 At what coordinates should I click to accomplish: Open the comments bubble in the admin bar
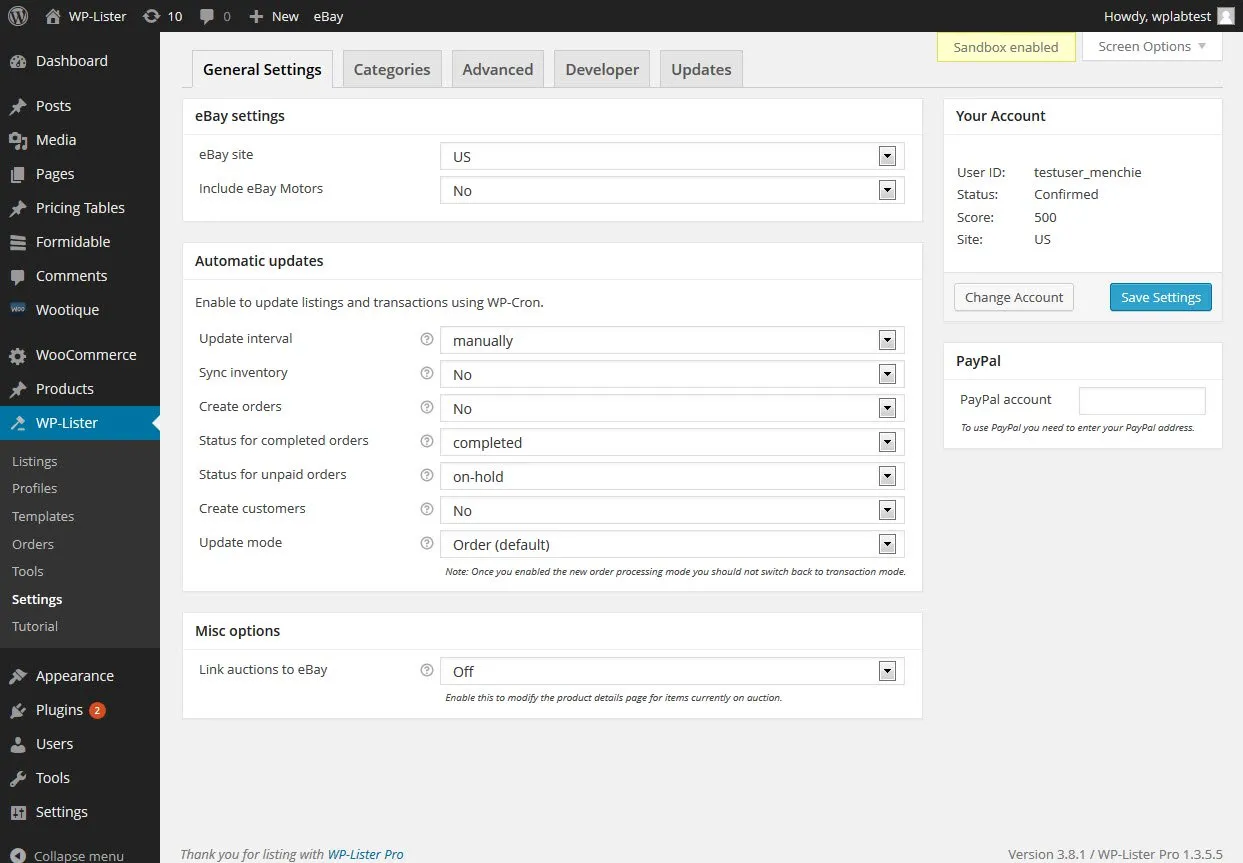[x=213, y=15]
